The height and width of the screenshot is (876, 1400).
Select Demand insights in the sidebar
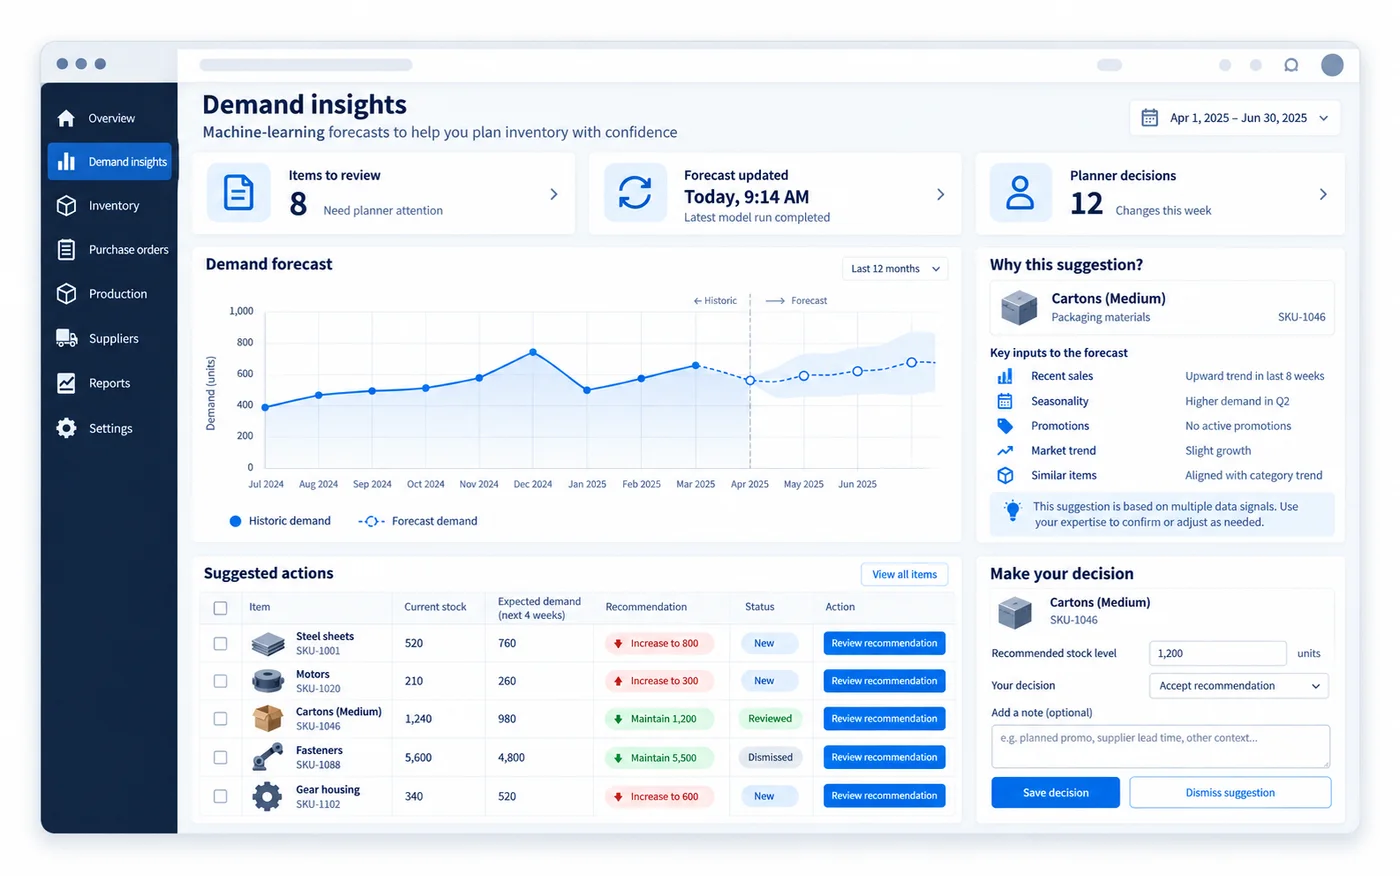pos(110,162)
